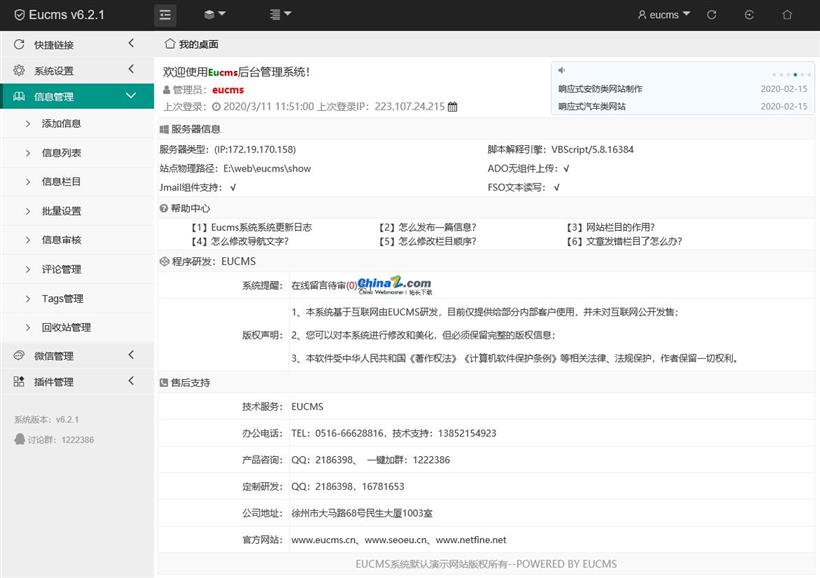The width and height of the screenshot is (820, 578).
Task: Click the QQ penguin icon by 讨论群
Action: (20, 439)
